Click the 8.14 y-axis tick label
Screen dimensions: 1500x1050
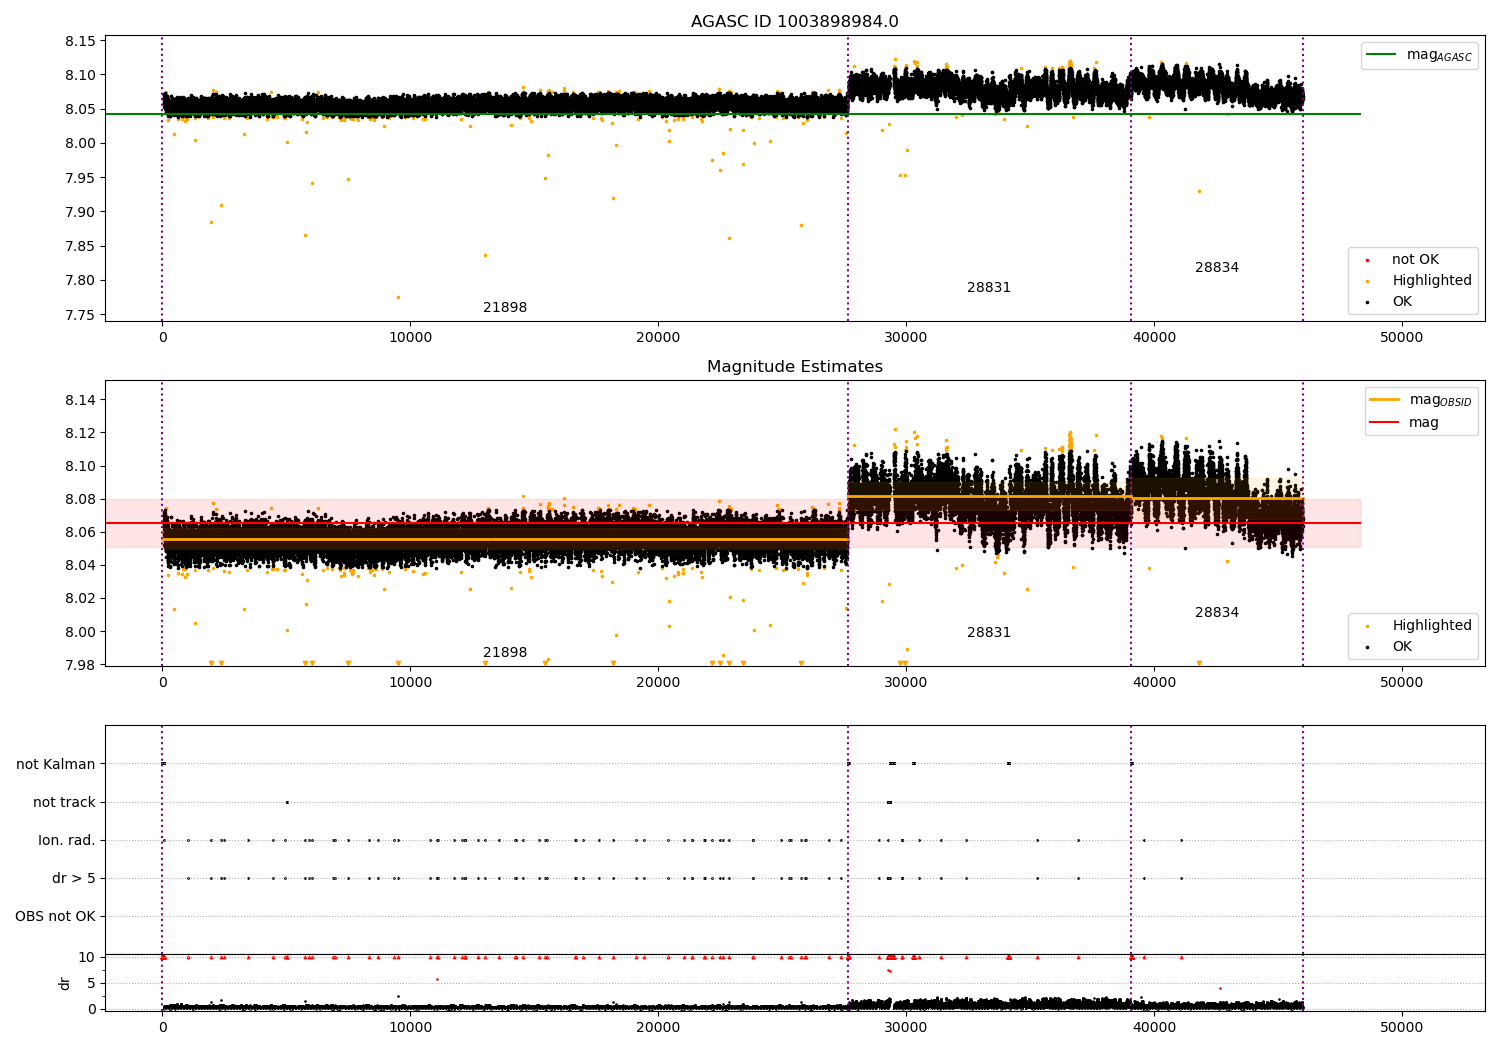[x=81, y=401]
